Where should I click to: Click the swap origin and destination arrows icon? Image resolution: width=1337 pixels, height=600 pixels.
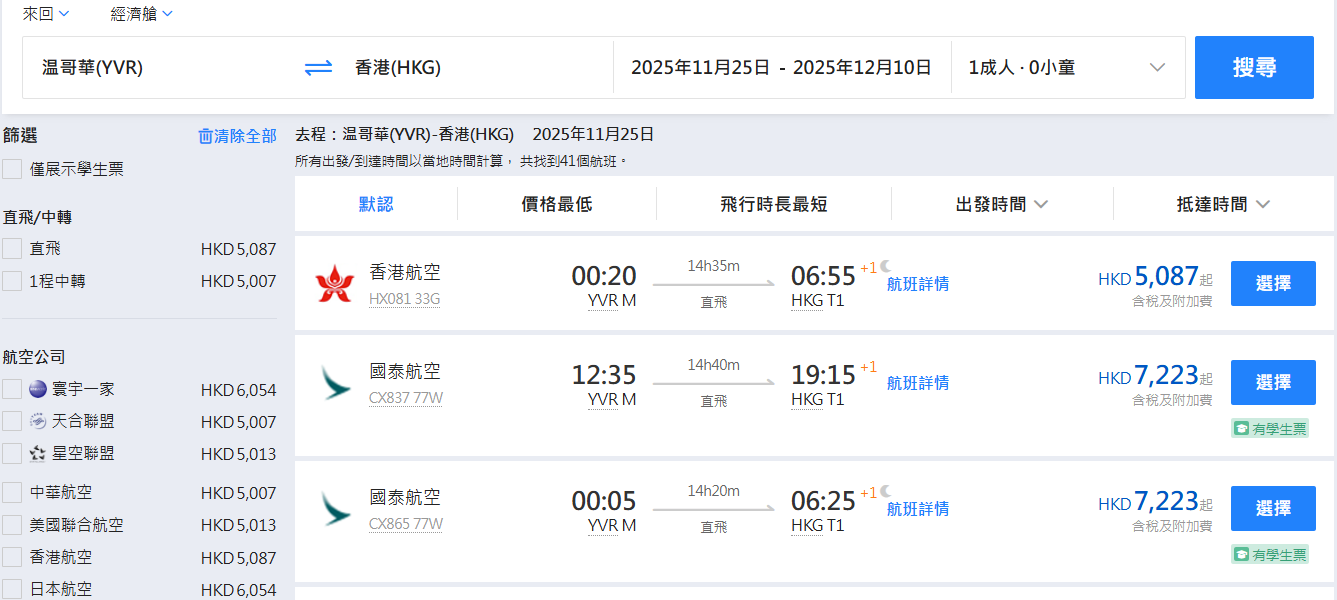[x=318, y=68]
